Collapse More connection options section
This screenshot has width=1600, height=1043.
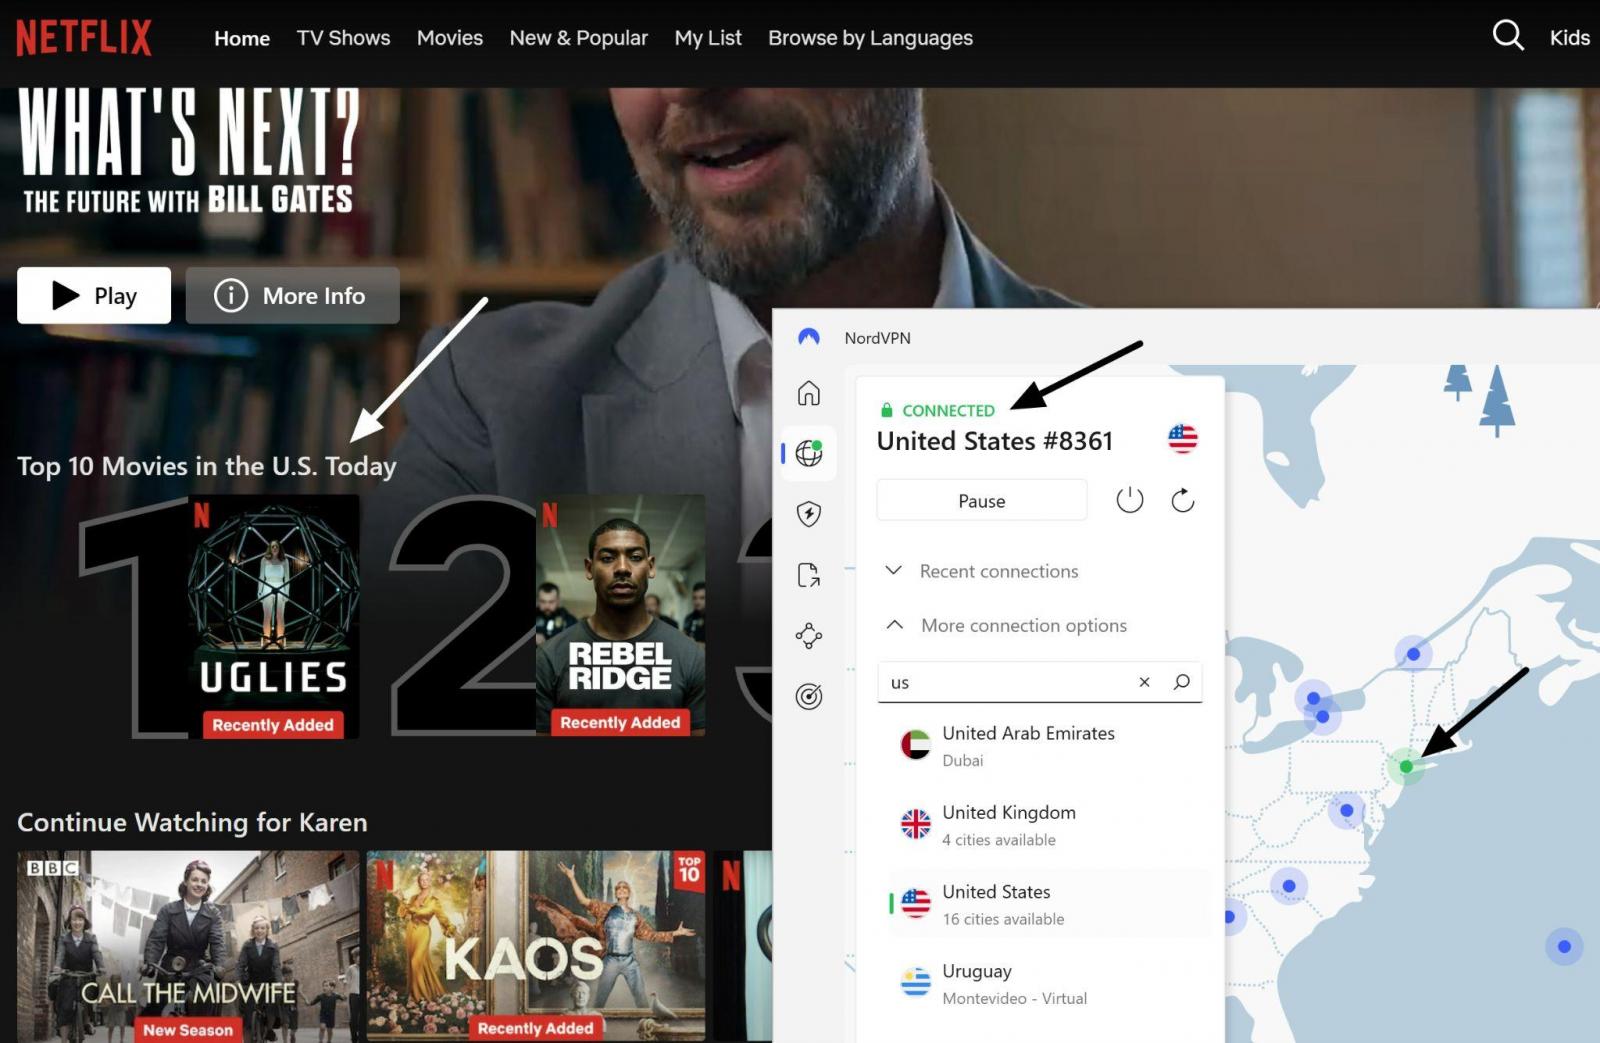pyautogui.click(x=1007, y=625)
